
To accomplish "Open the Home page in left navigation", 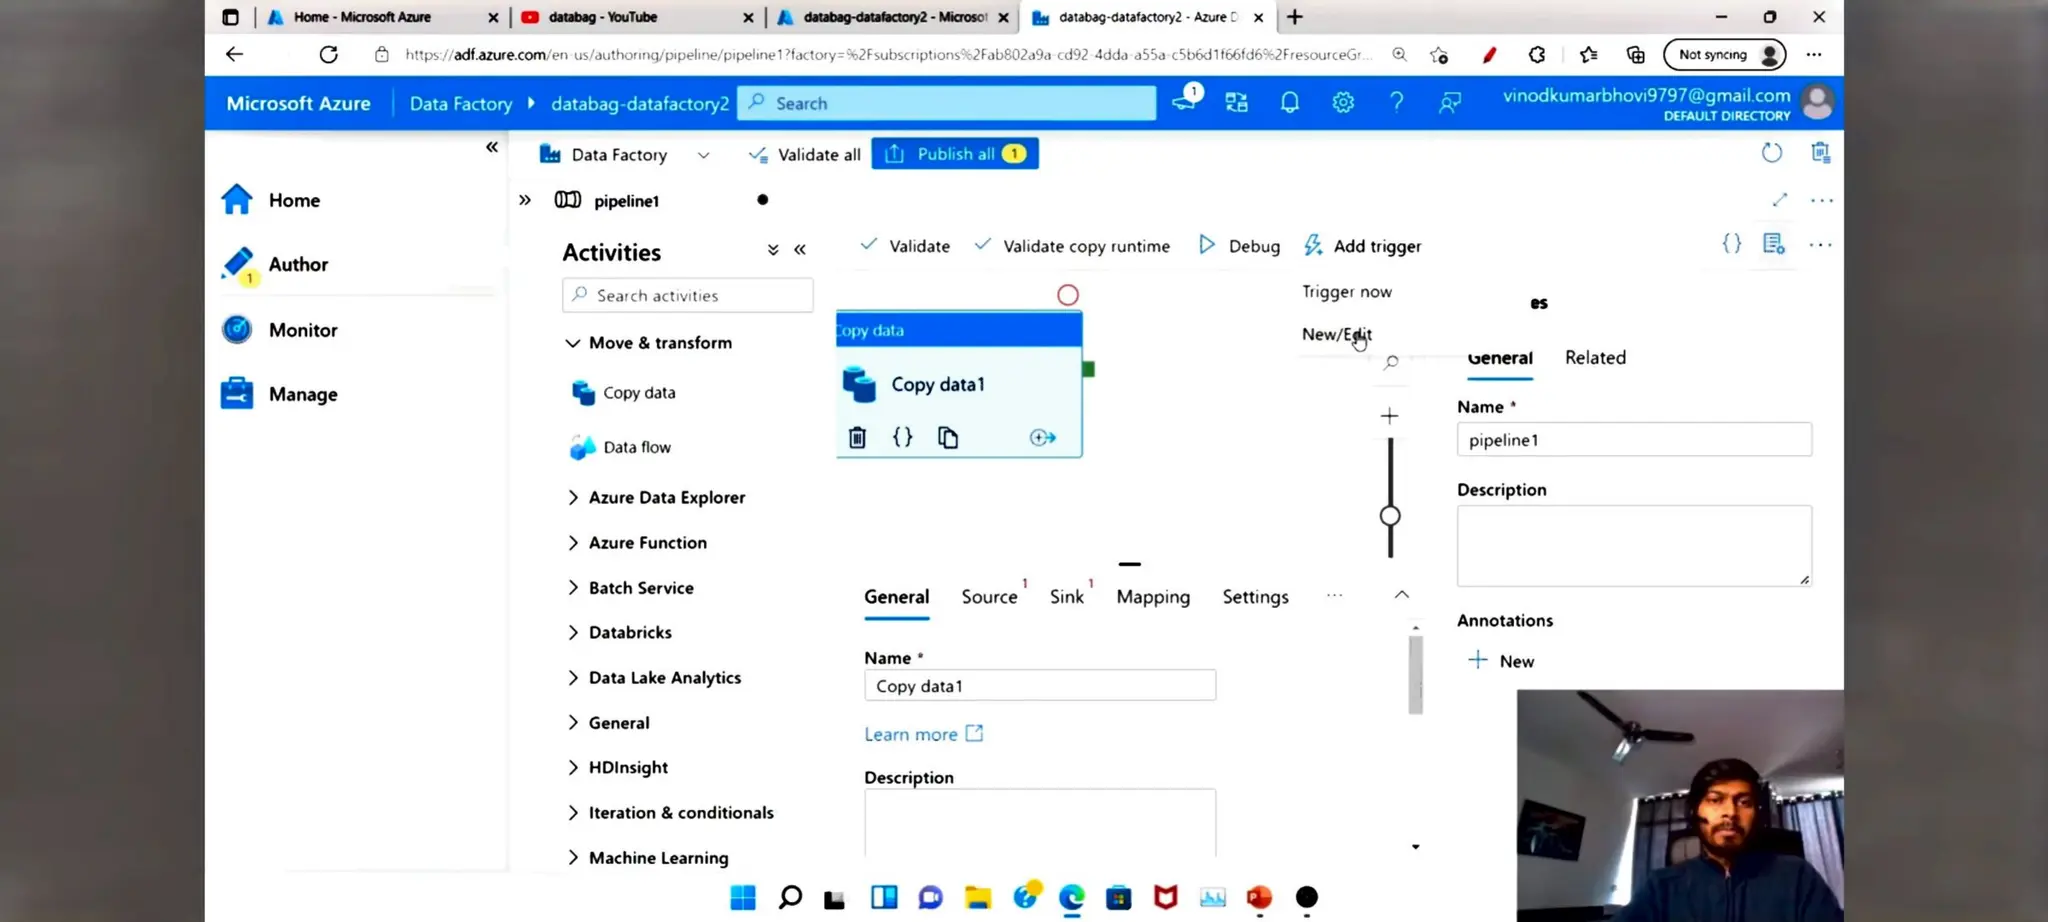I will tap(271, 200).
